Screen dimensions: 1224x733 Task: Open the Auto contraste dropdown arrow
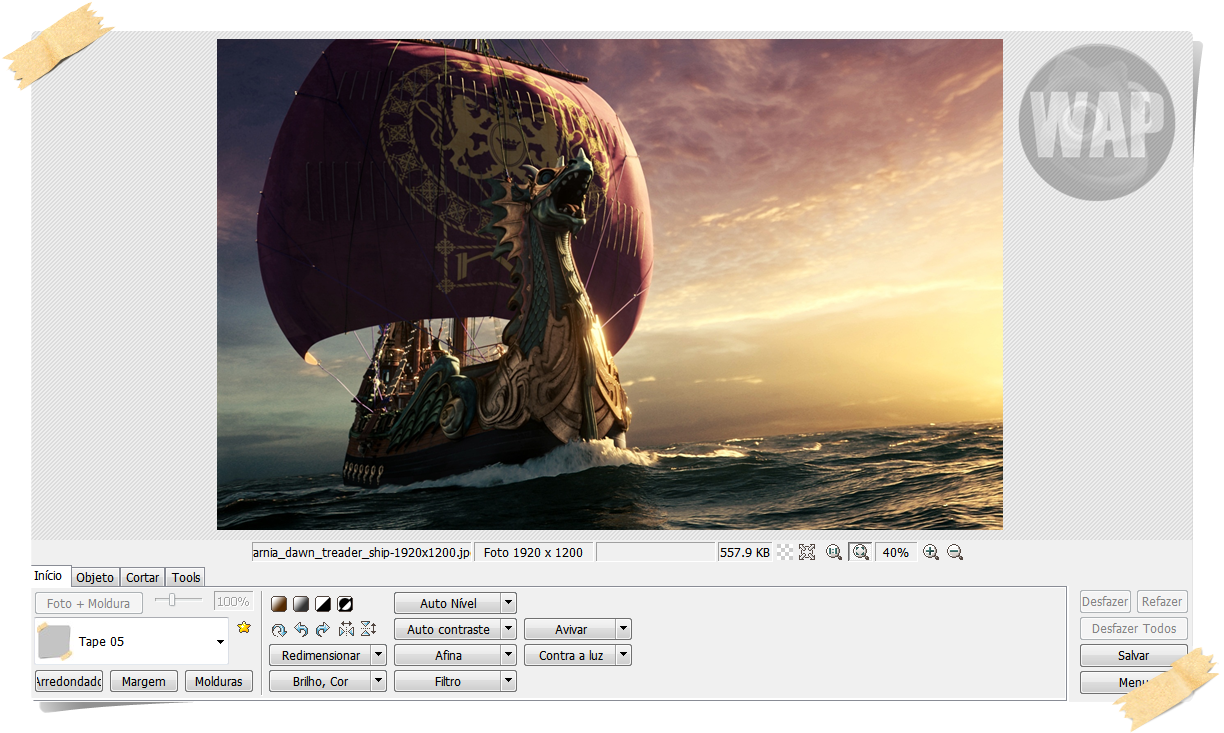[x=509, y=629]
